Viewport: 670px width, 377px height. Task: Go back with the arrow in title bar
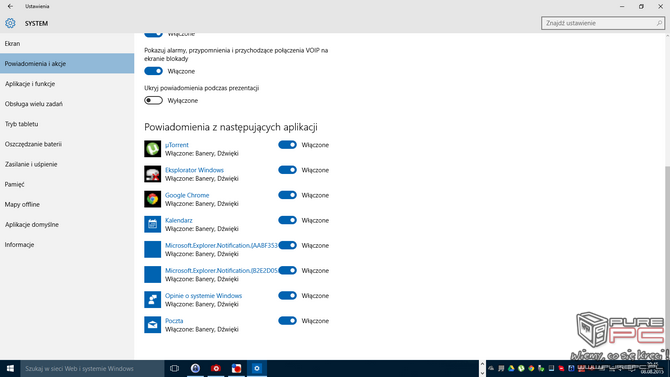[10, 6]
